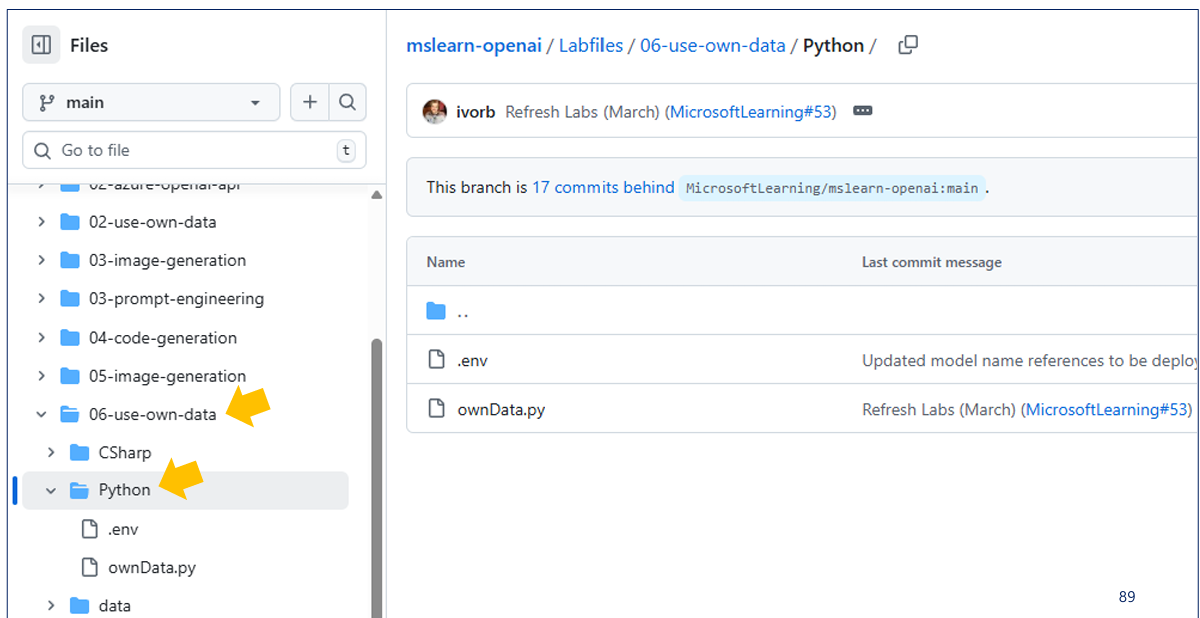Open ownData.py Refresh Labs commit message

coord(939,409)
